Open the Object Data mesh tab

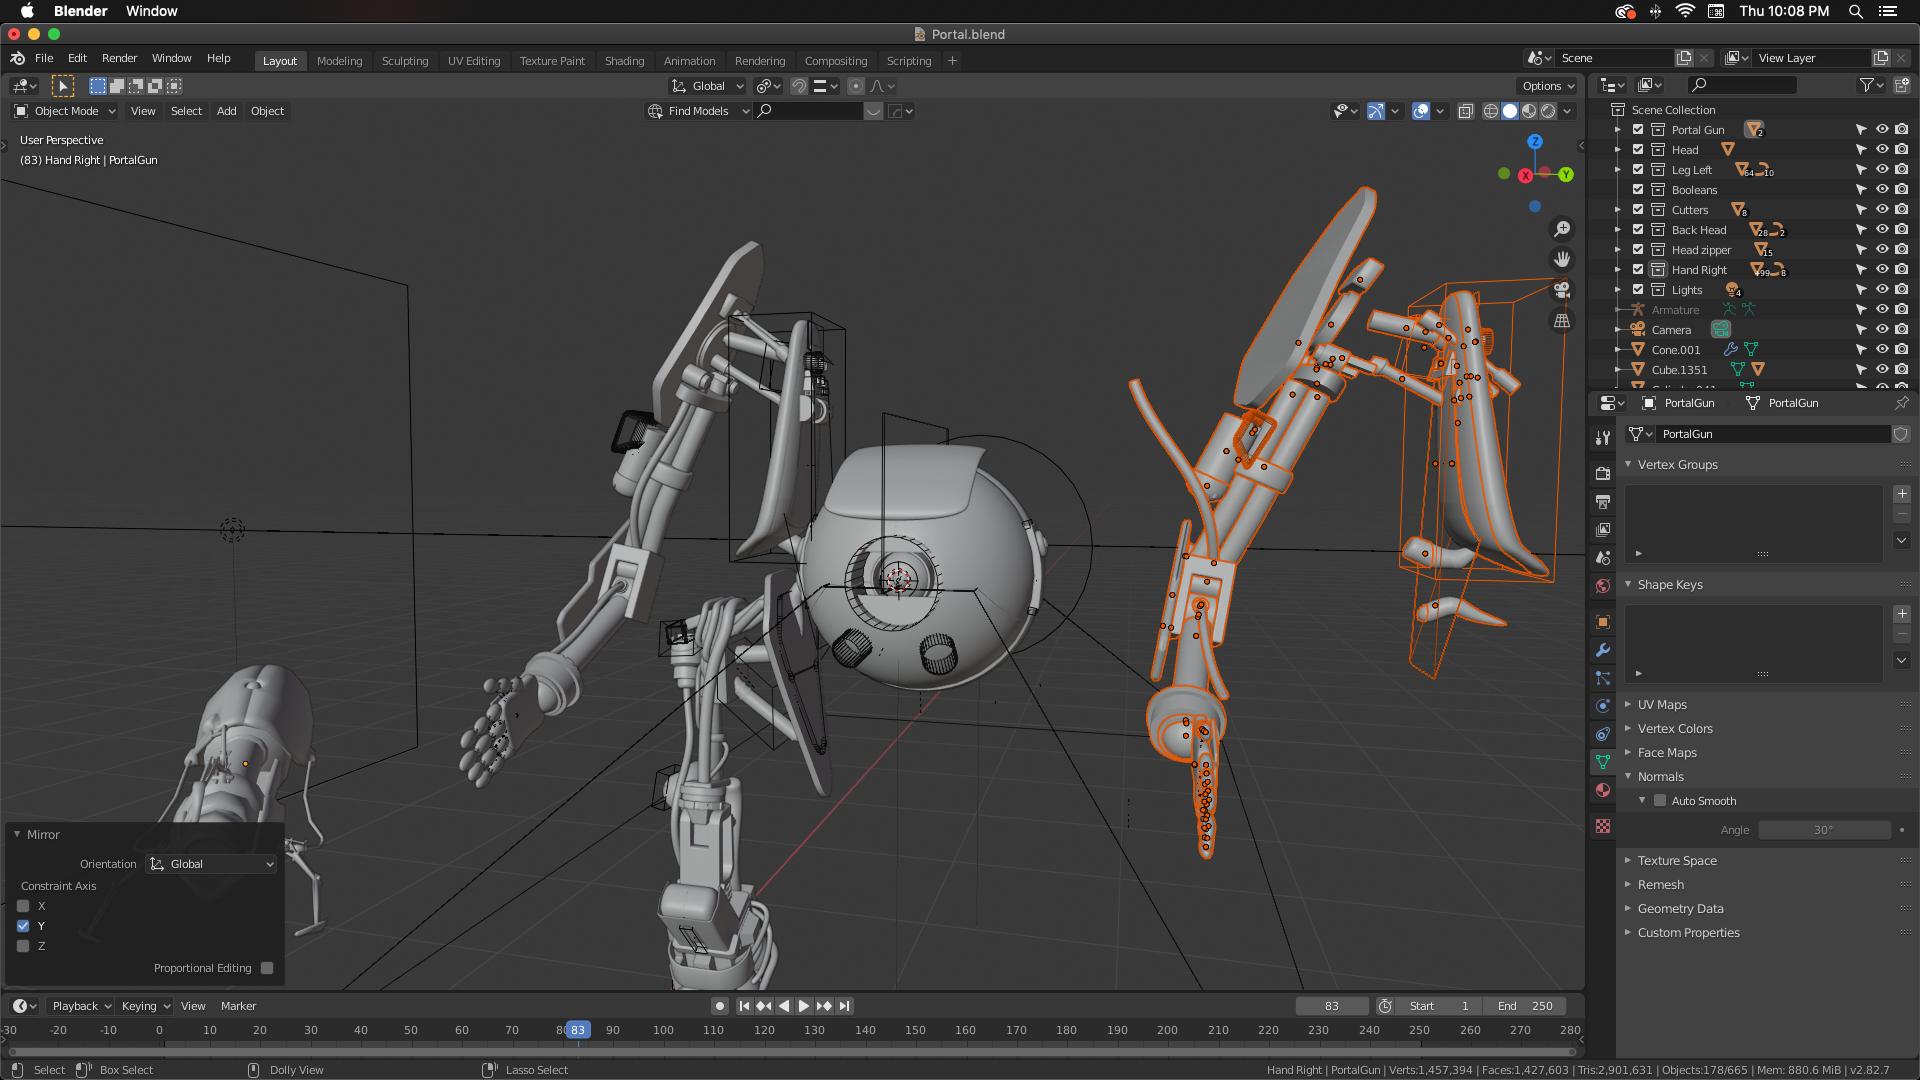point(1603,762)
